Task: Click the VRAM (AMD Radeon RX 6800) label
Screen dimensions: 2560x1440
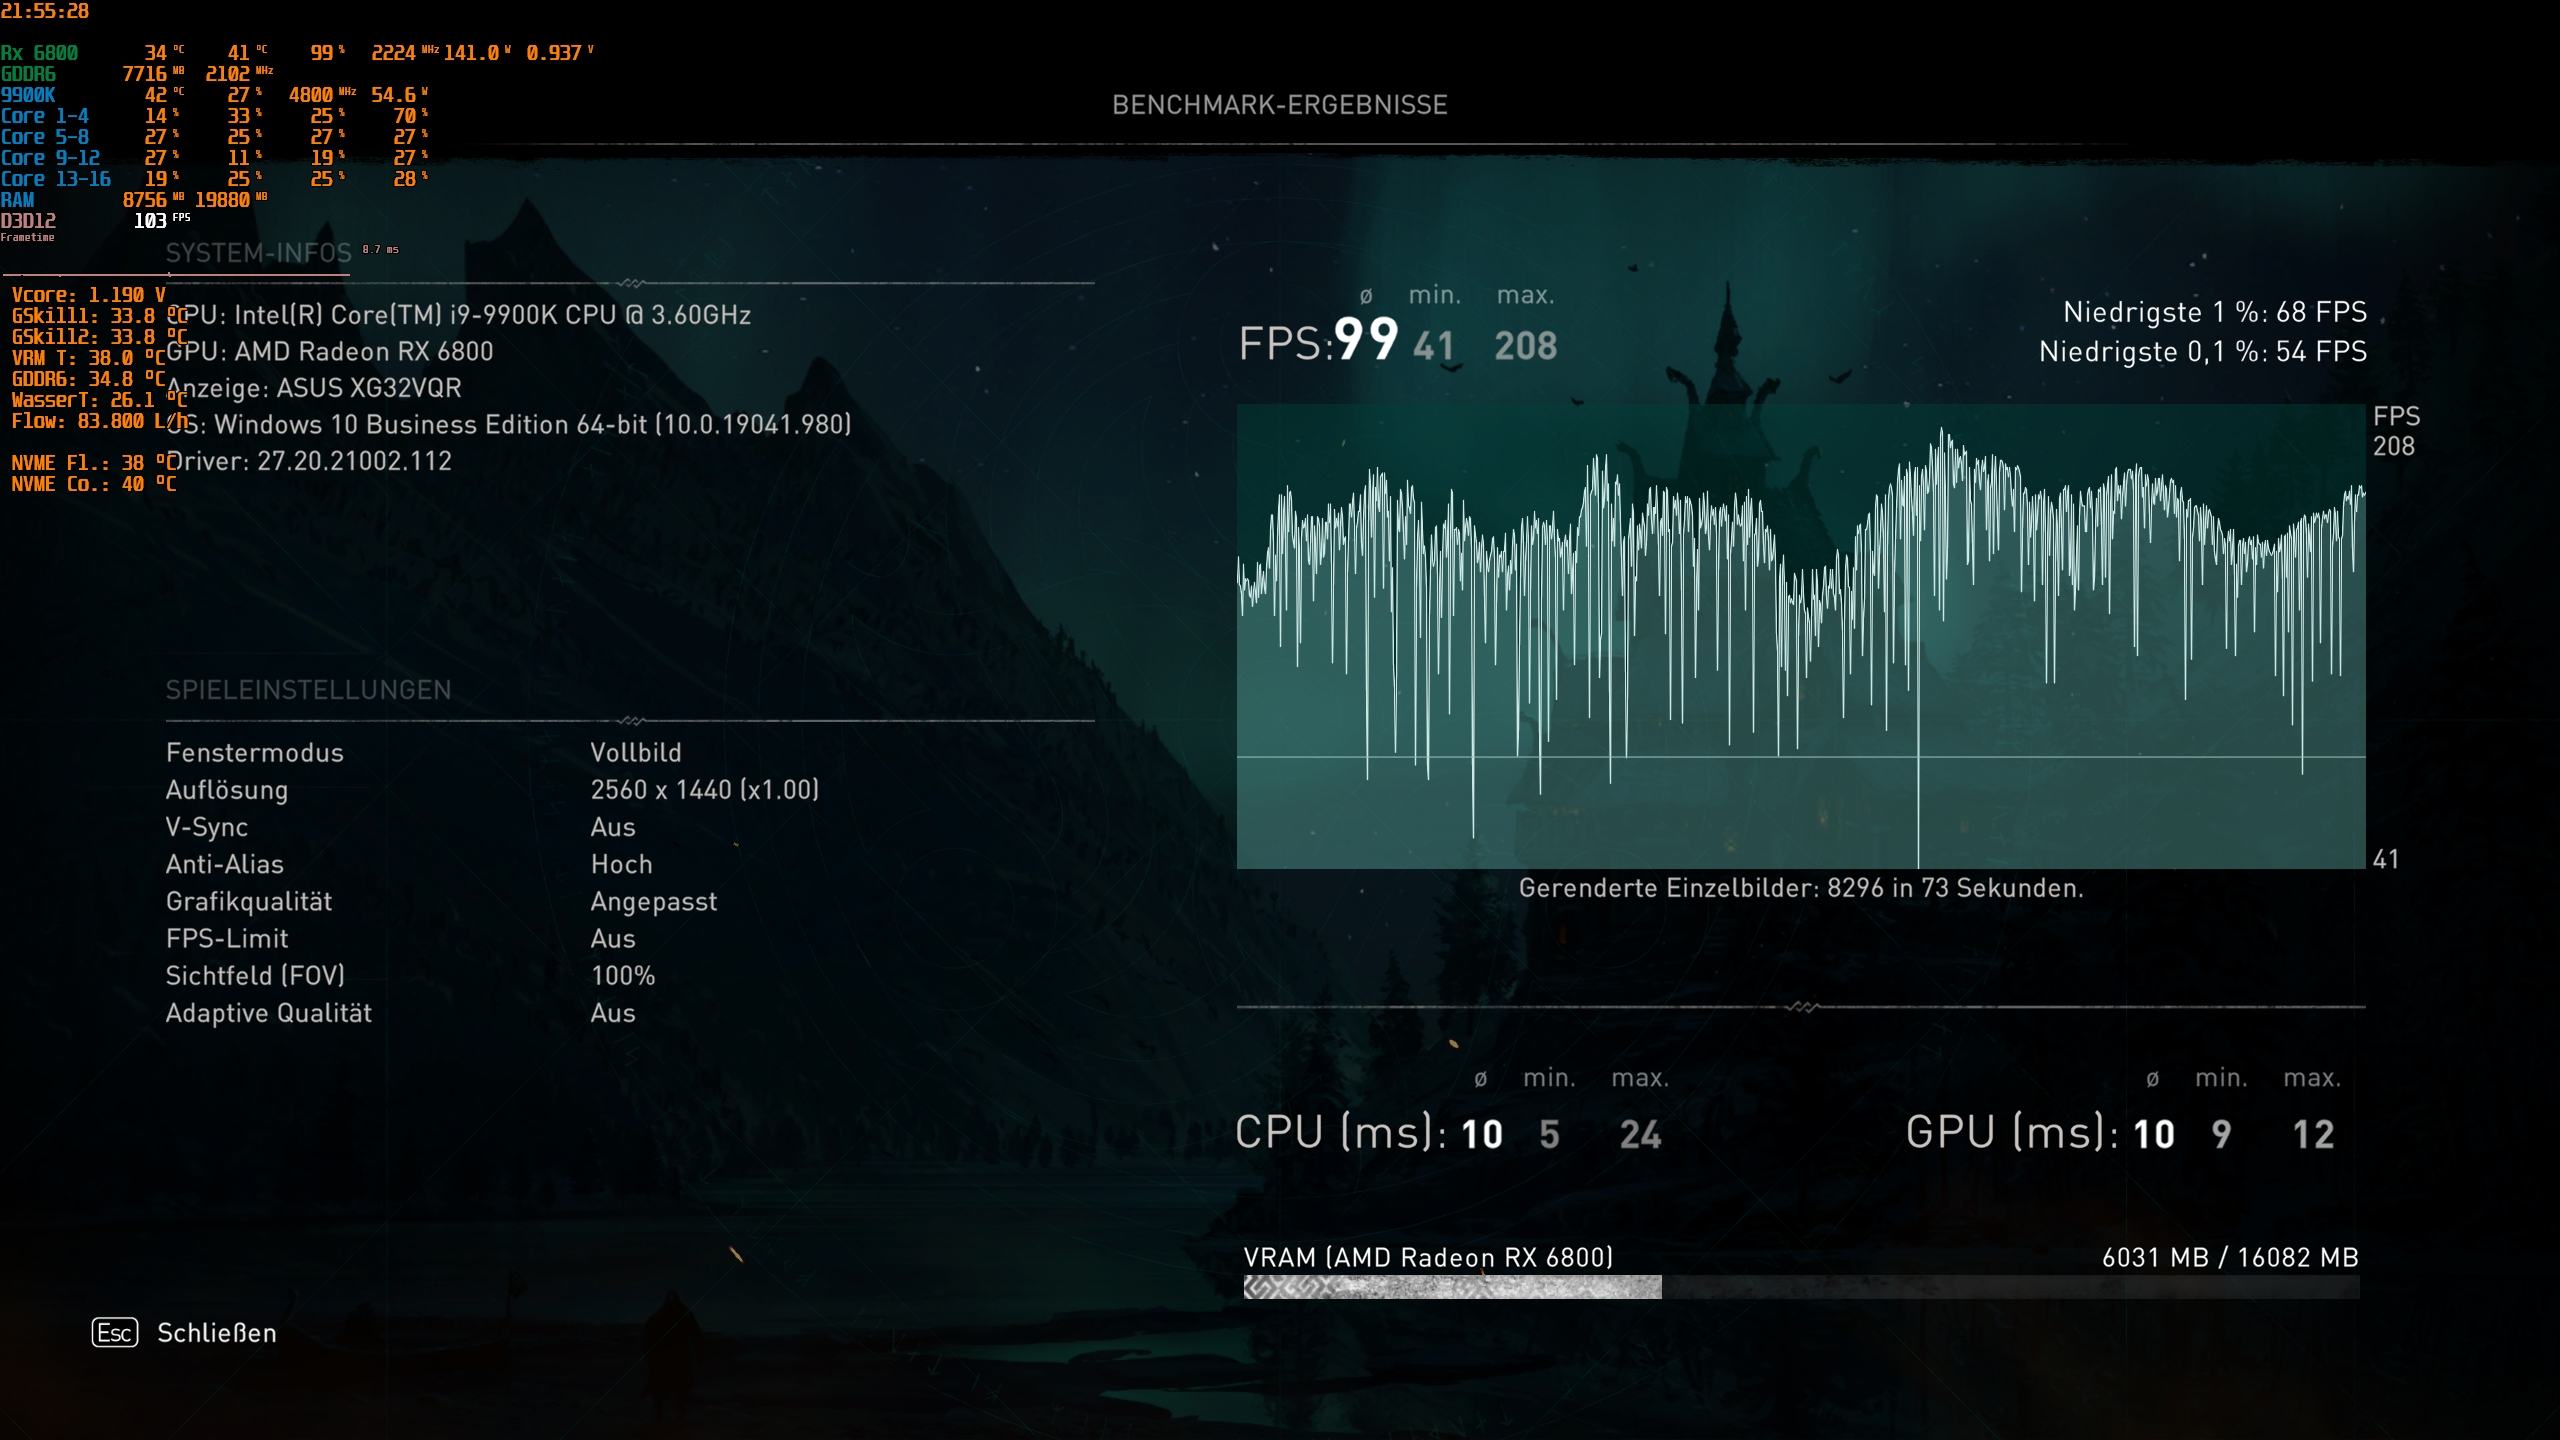Action: [1428, 1258]
